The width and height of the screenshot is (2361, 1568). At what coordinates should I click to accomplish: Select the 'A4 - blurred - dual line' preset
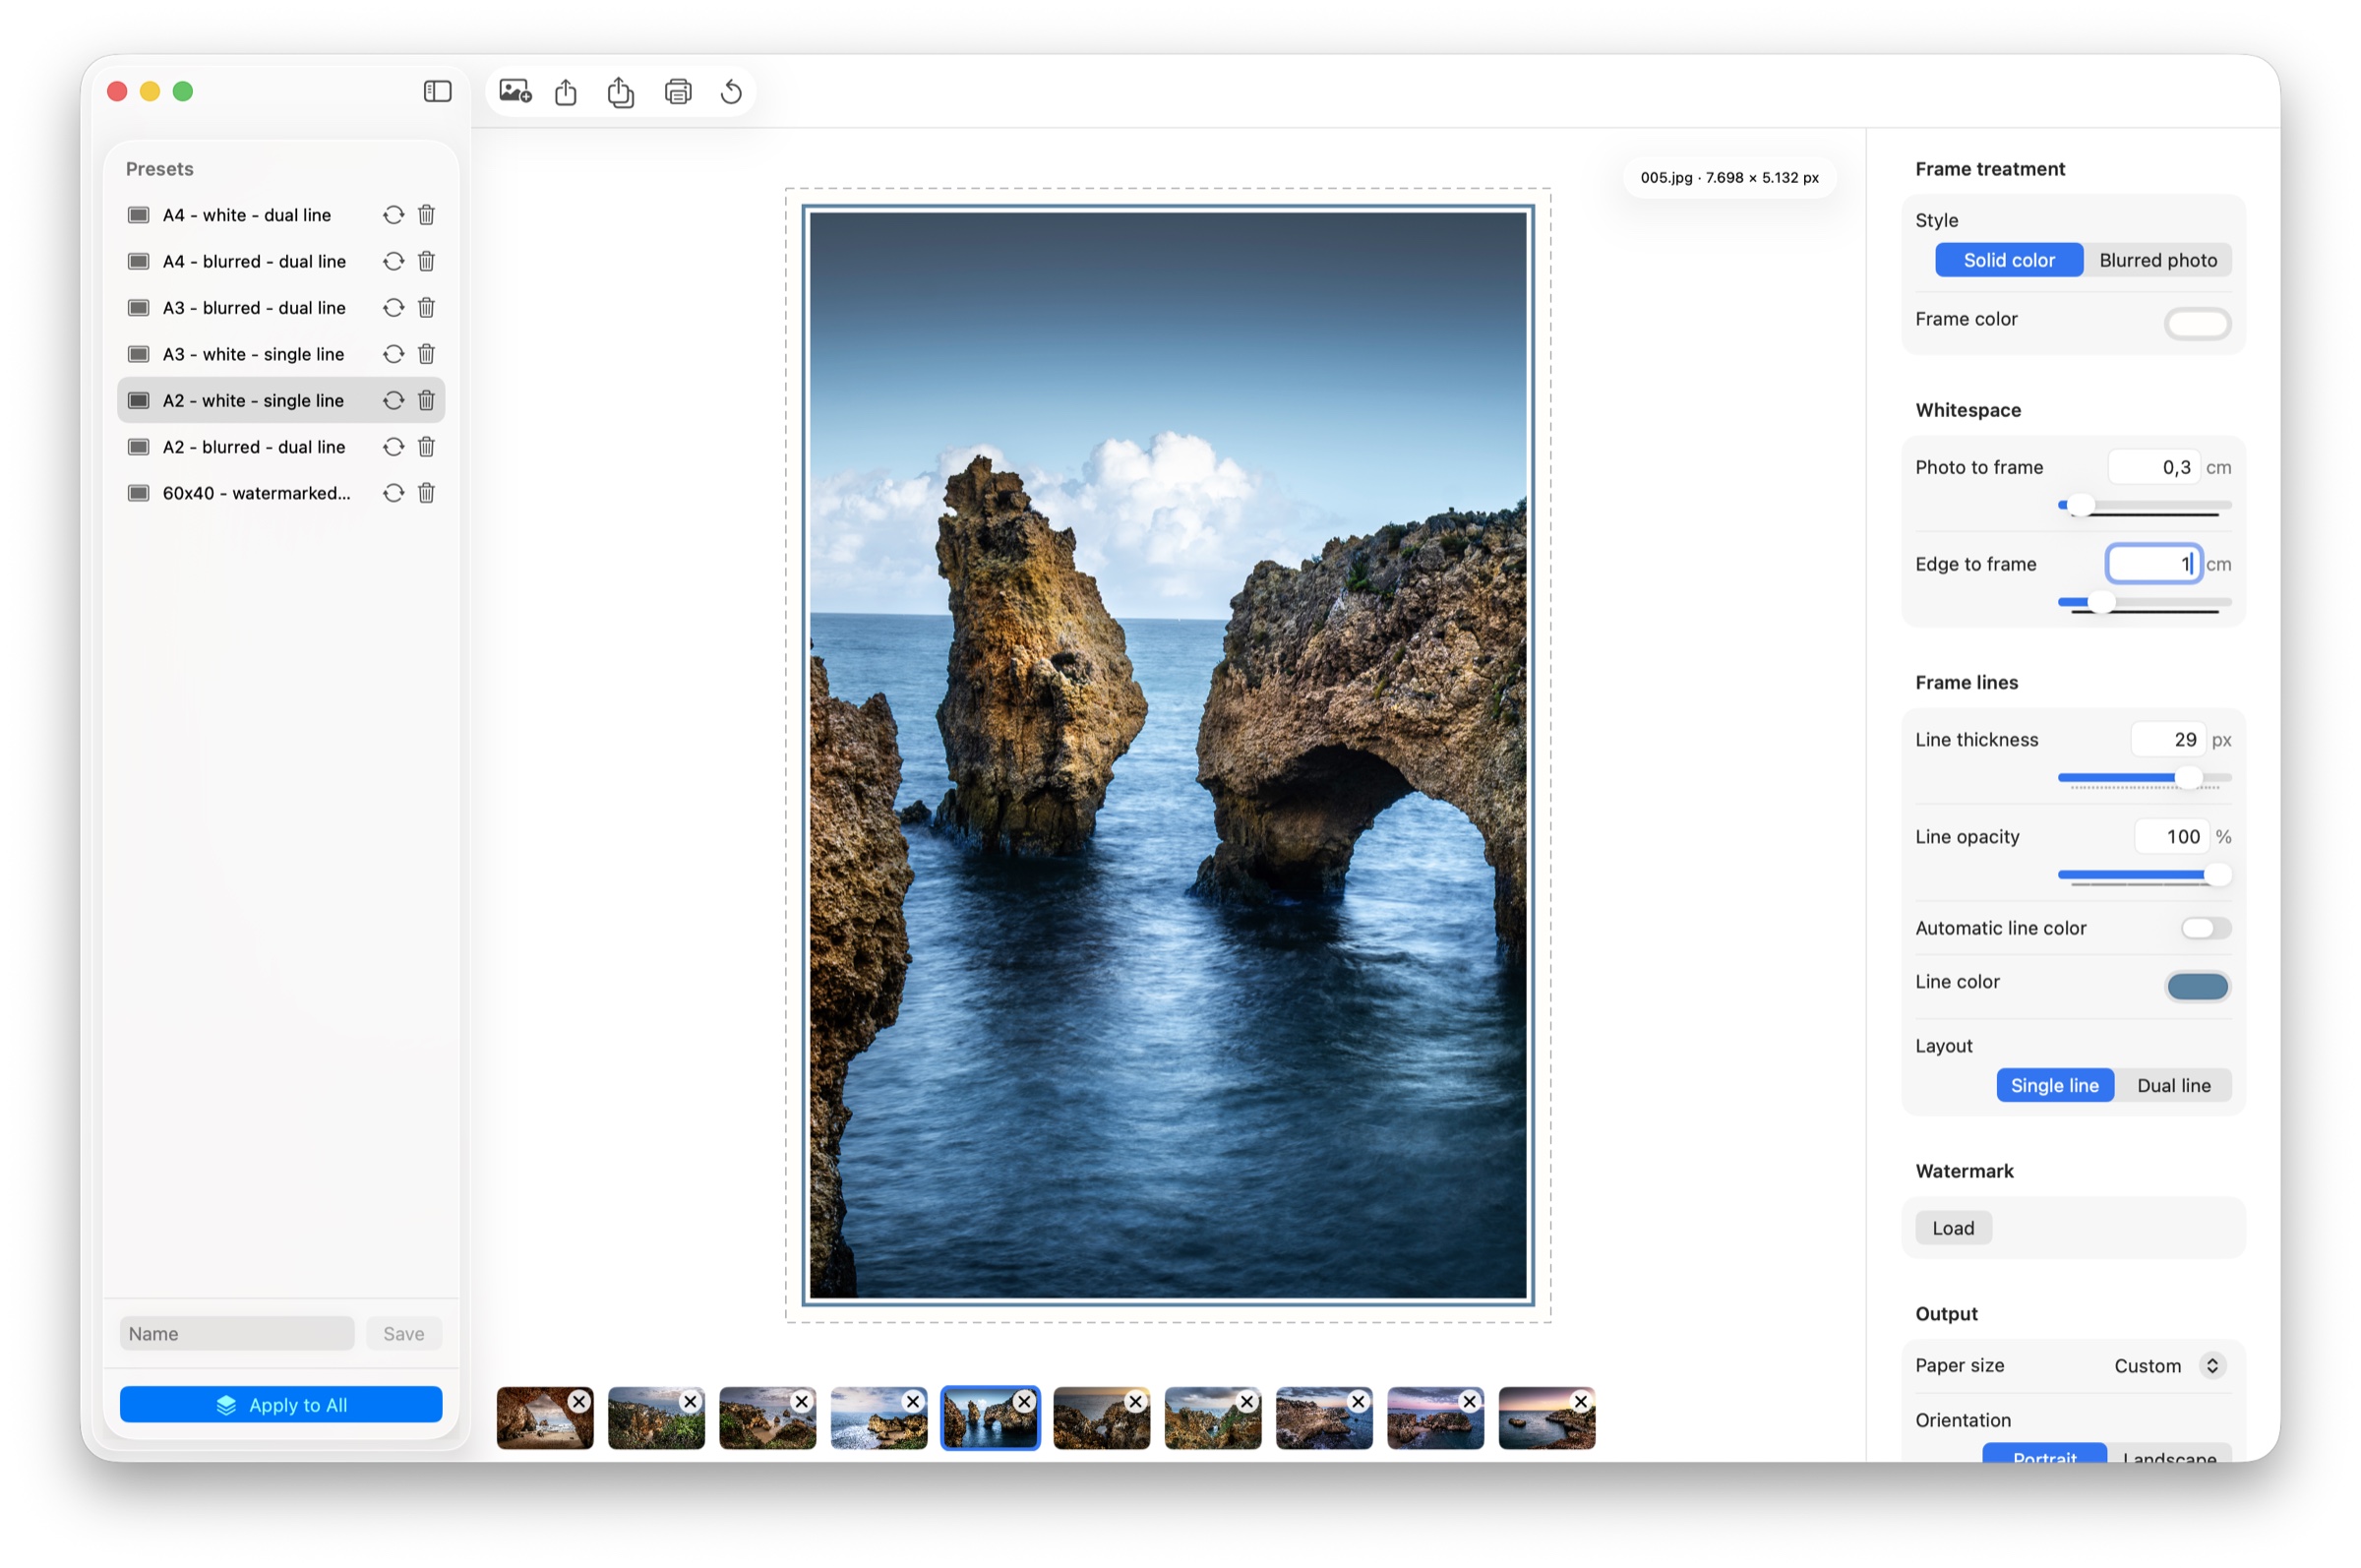coord(280,261)
